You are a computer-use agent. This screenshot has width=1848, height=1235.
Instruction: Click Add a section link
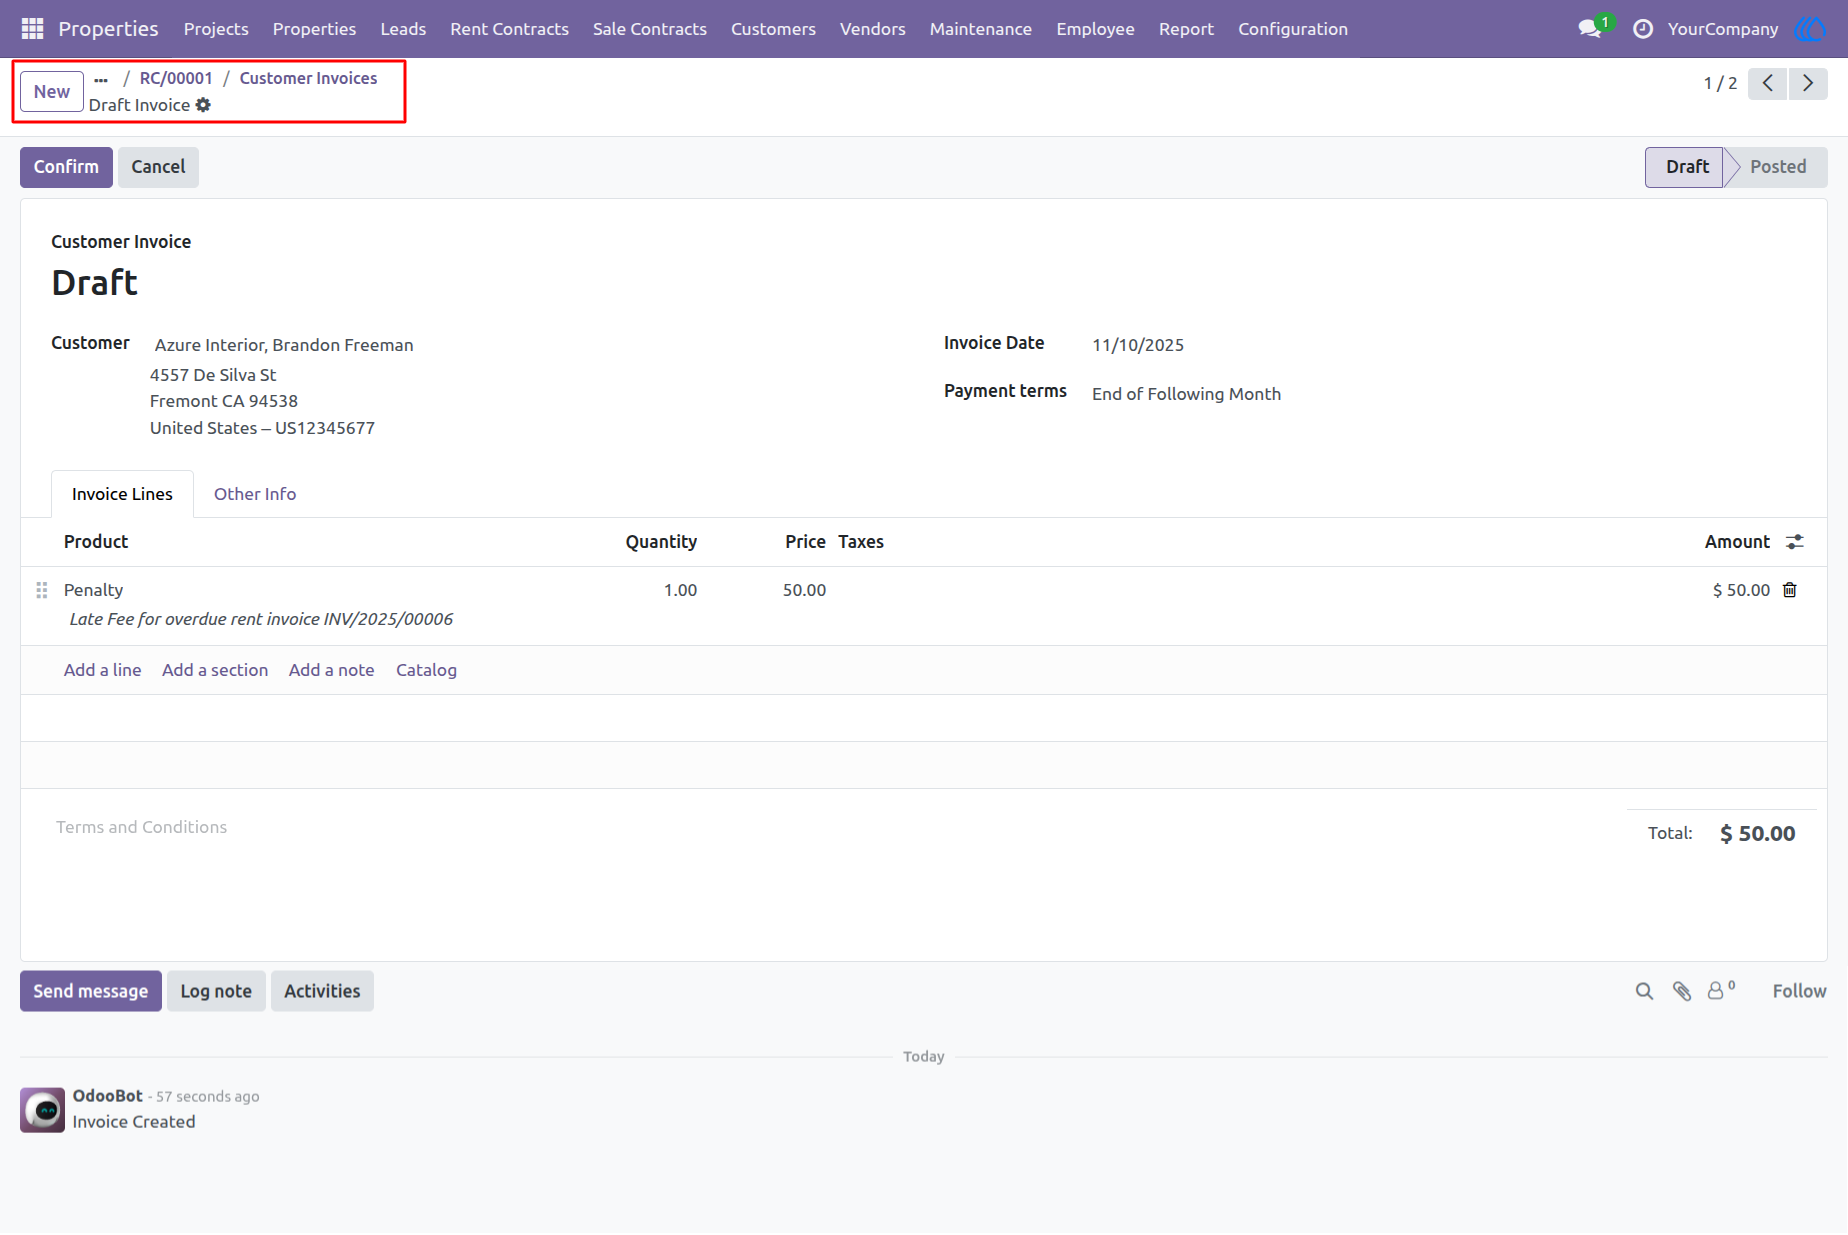pyautogui.click(x=215, y=670)
